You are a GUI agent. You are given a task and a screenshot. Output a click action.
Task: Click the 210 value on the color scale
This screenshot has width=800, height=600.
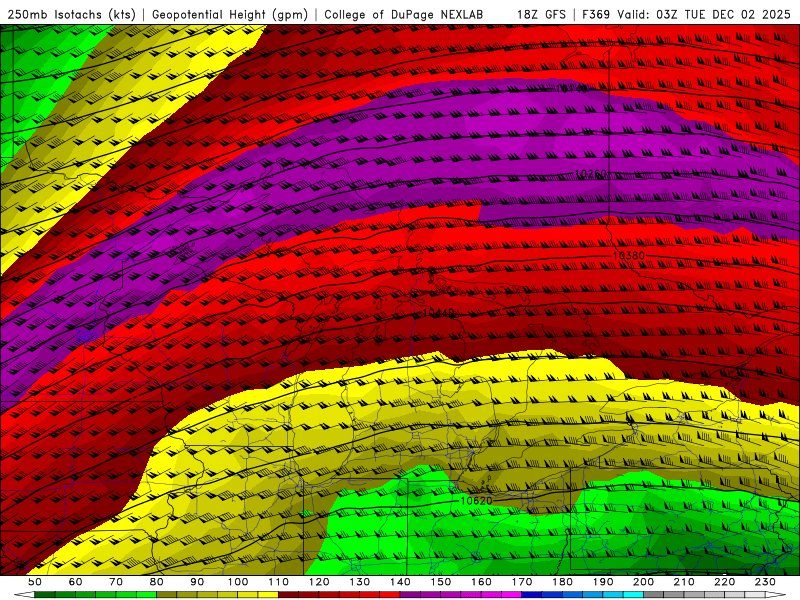[684, 582]
